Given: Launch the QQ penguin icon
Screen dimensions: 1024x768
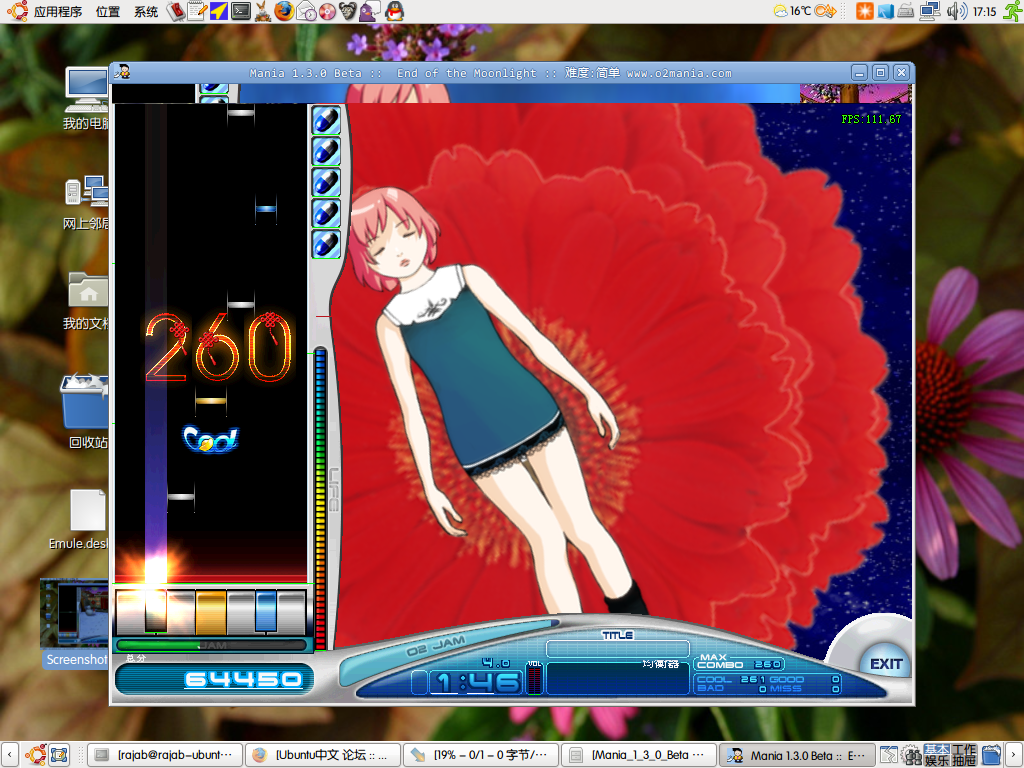Looking at the screenshot, I should [x=394, y=11].
